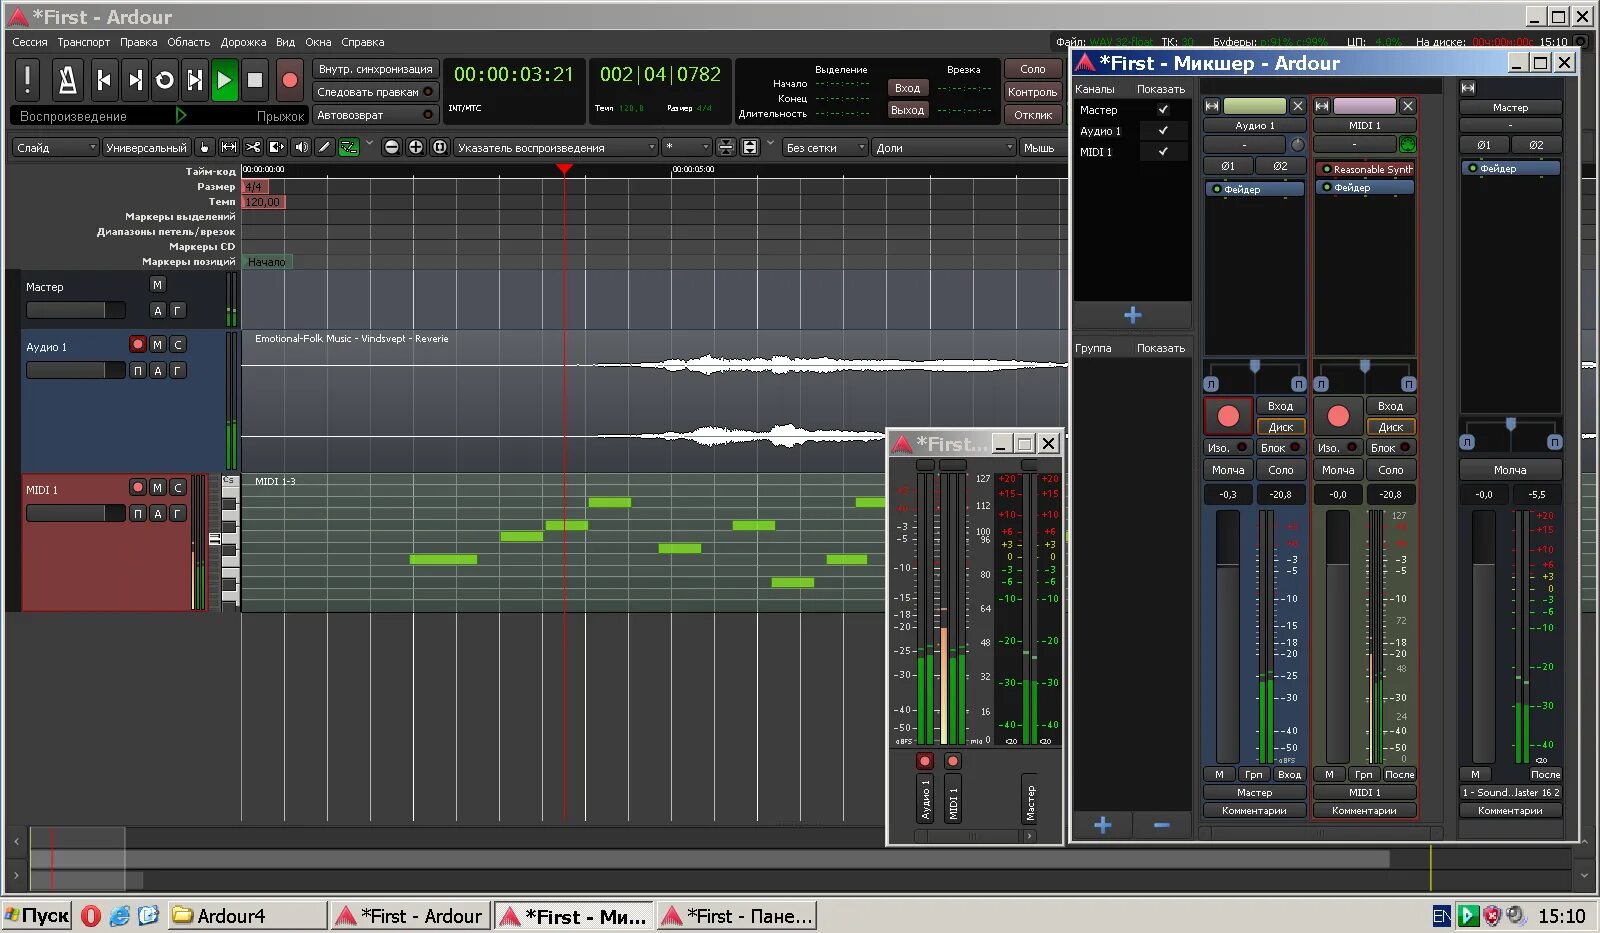Toggle loop playback icon in transport bar
Viewport: 1600px width, 933px height.
tap(165, 80)
